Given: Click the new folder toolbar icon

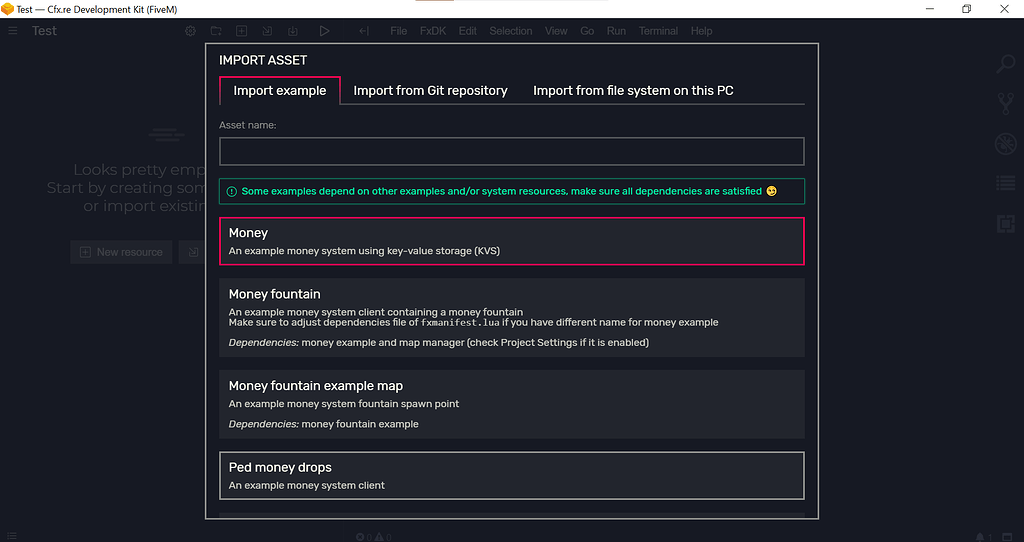Looking at the screenshot, I should point(217,31).
